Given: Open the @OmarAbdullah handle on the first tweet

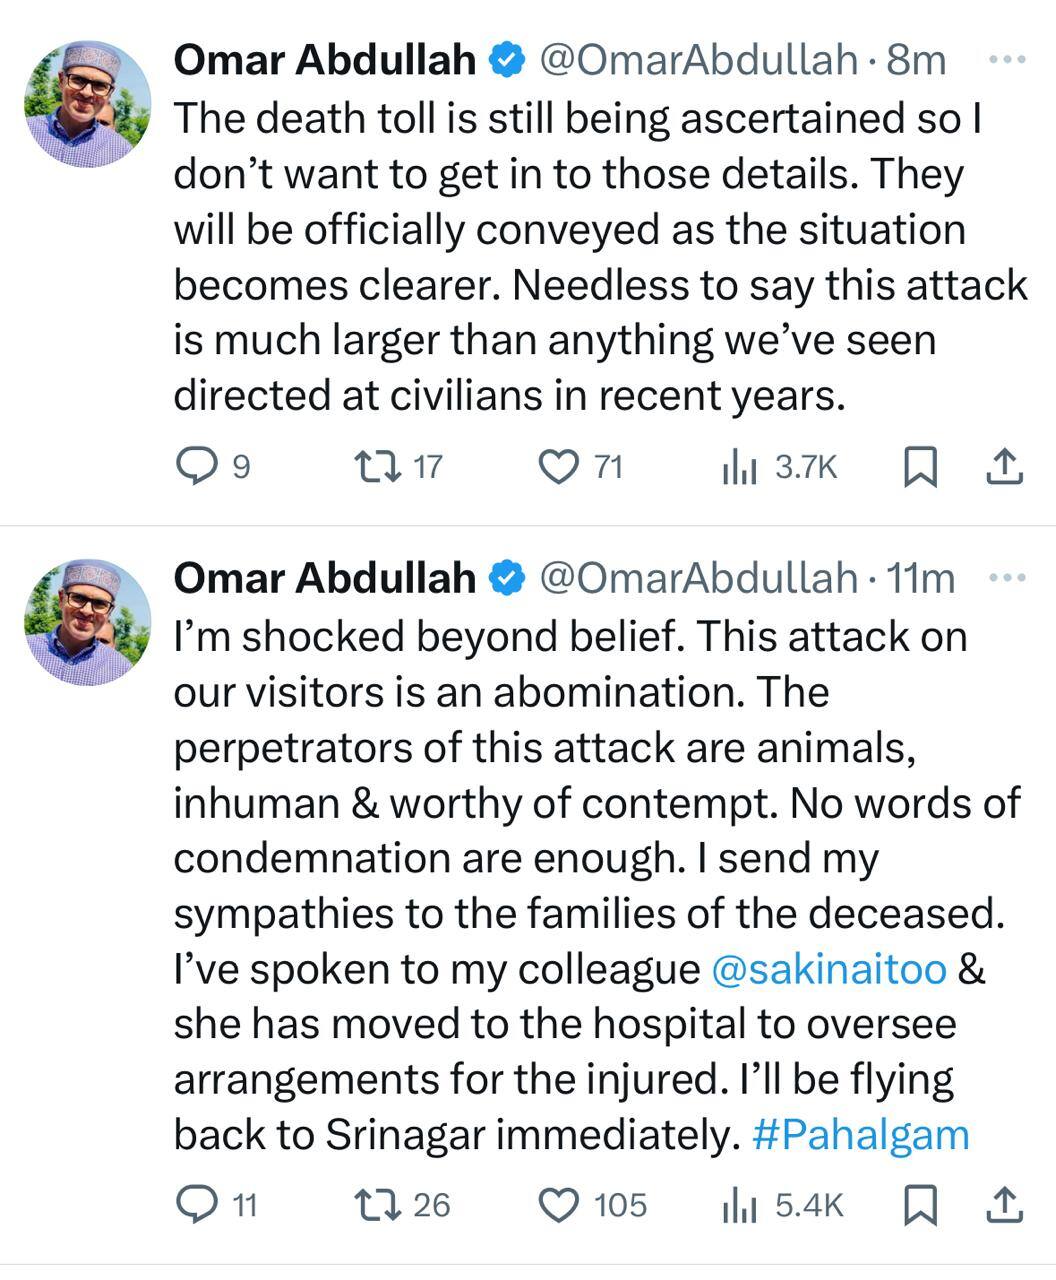Looking at the screenshot, I should pos(698,61).
